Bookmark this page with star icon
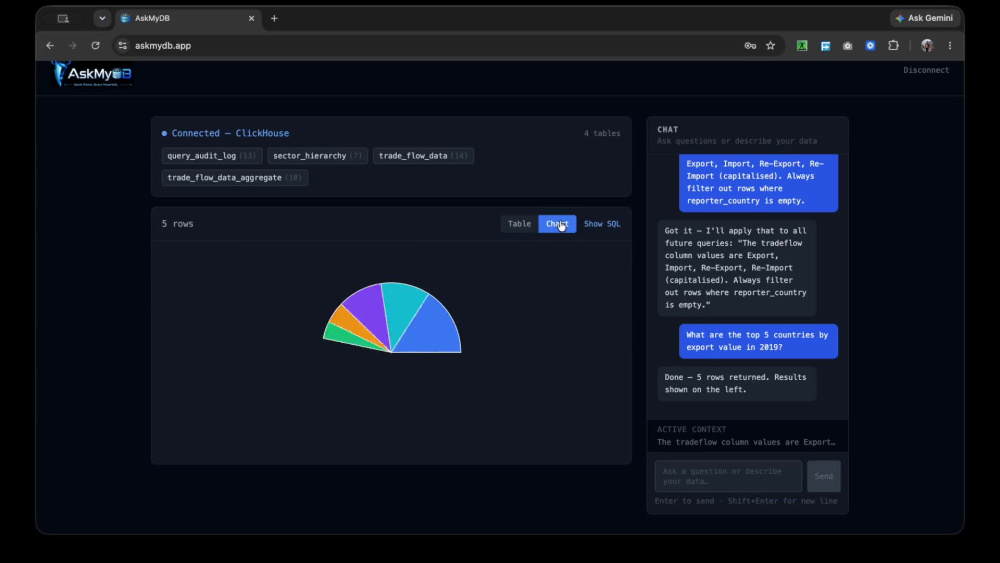 770,45
